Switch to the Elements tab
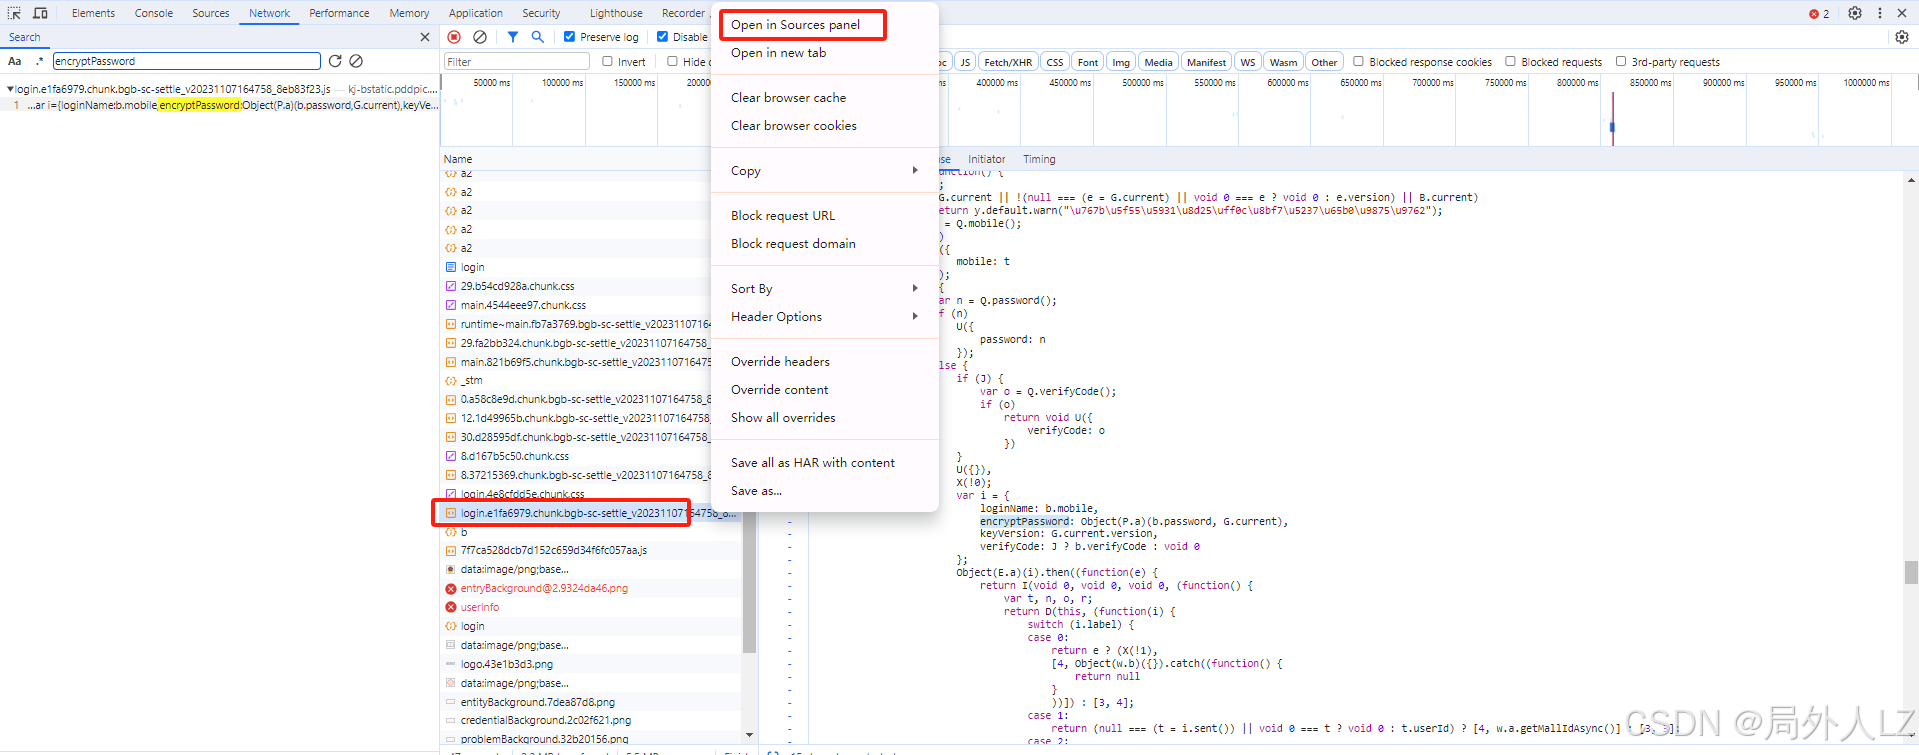The width and height of the screenshot is (1919, 755). point(93,13)
